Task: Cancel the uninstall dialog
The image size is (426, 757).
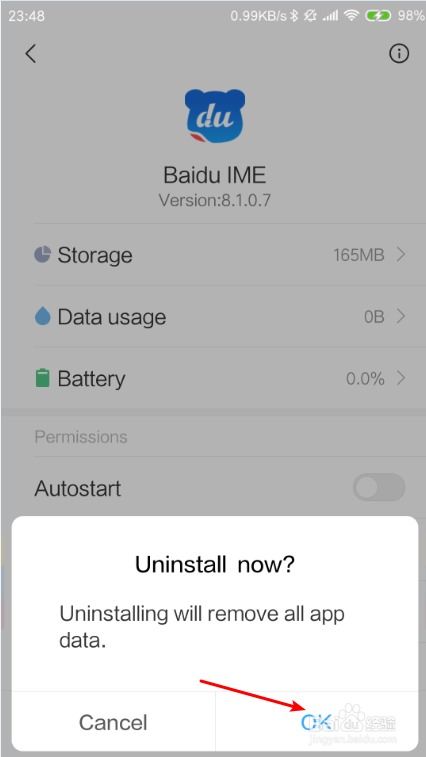Action: point(113,722)
